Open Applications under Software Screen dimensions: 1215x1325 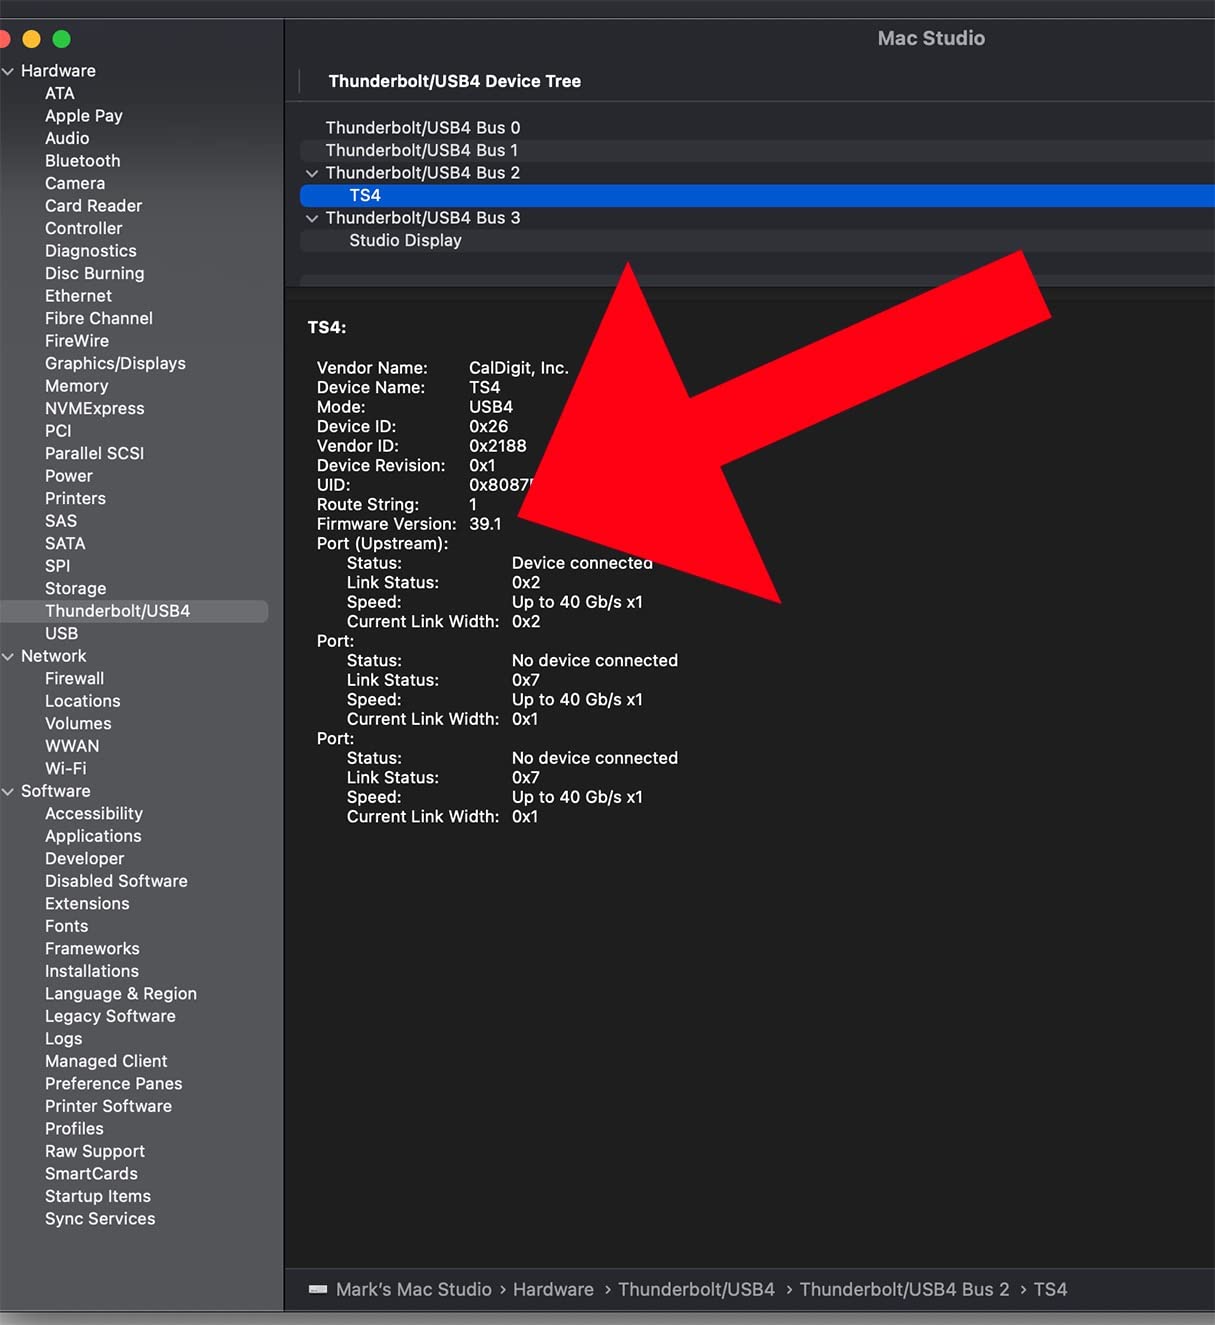pyautogui.click(x=93, y=836)
